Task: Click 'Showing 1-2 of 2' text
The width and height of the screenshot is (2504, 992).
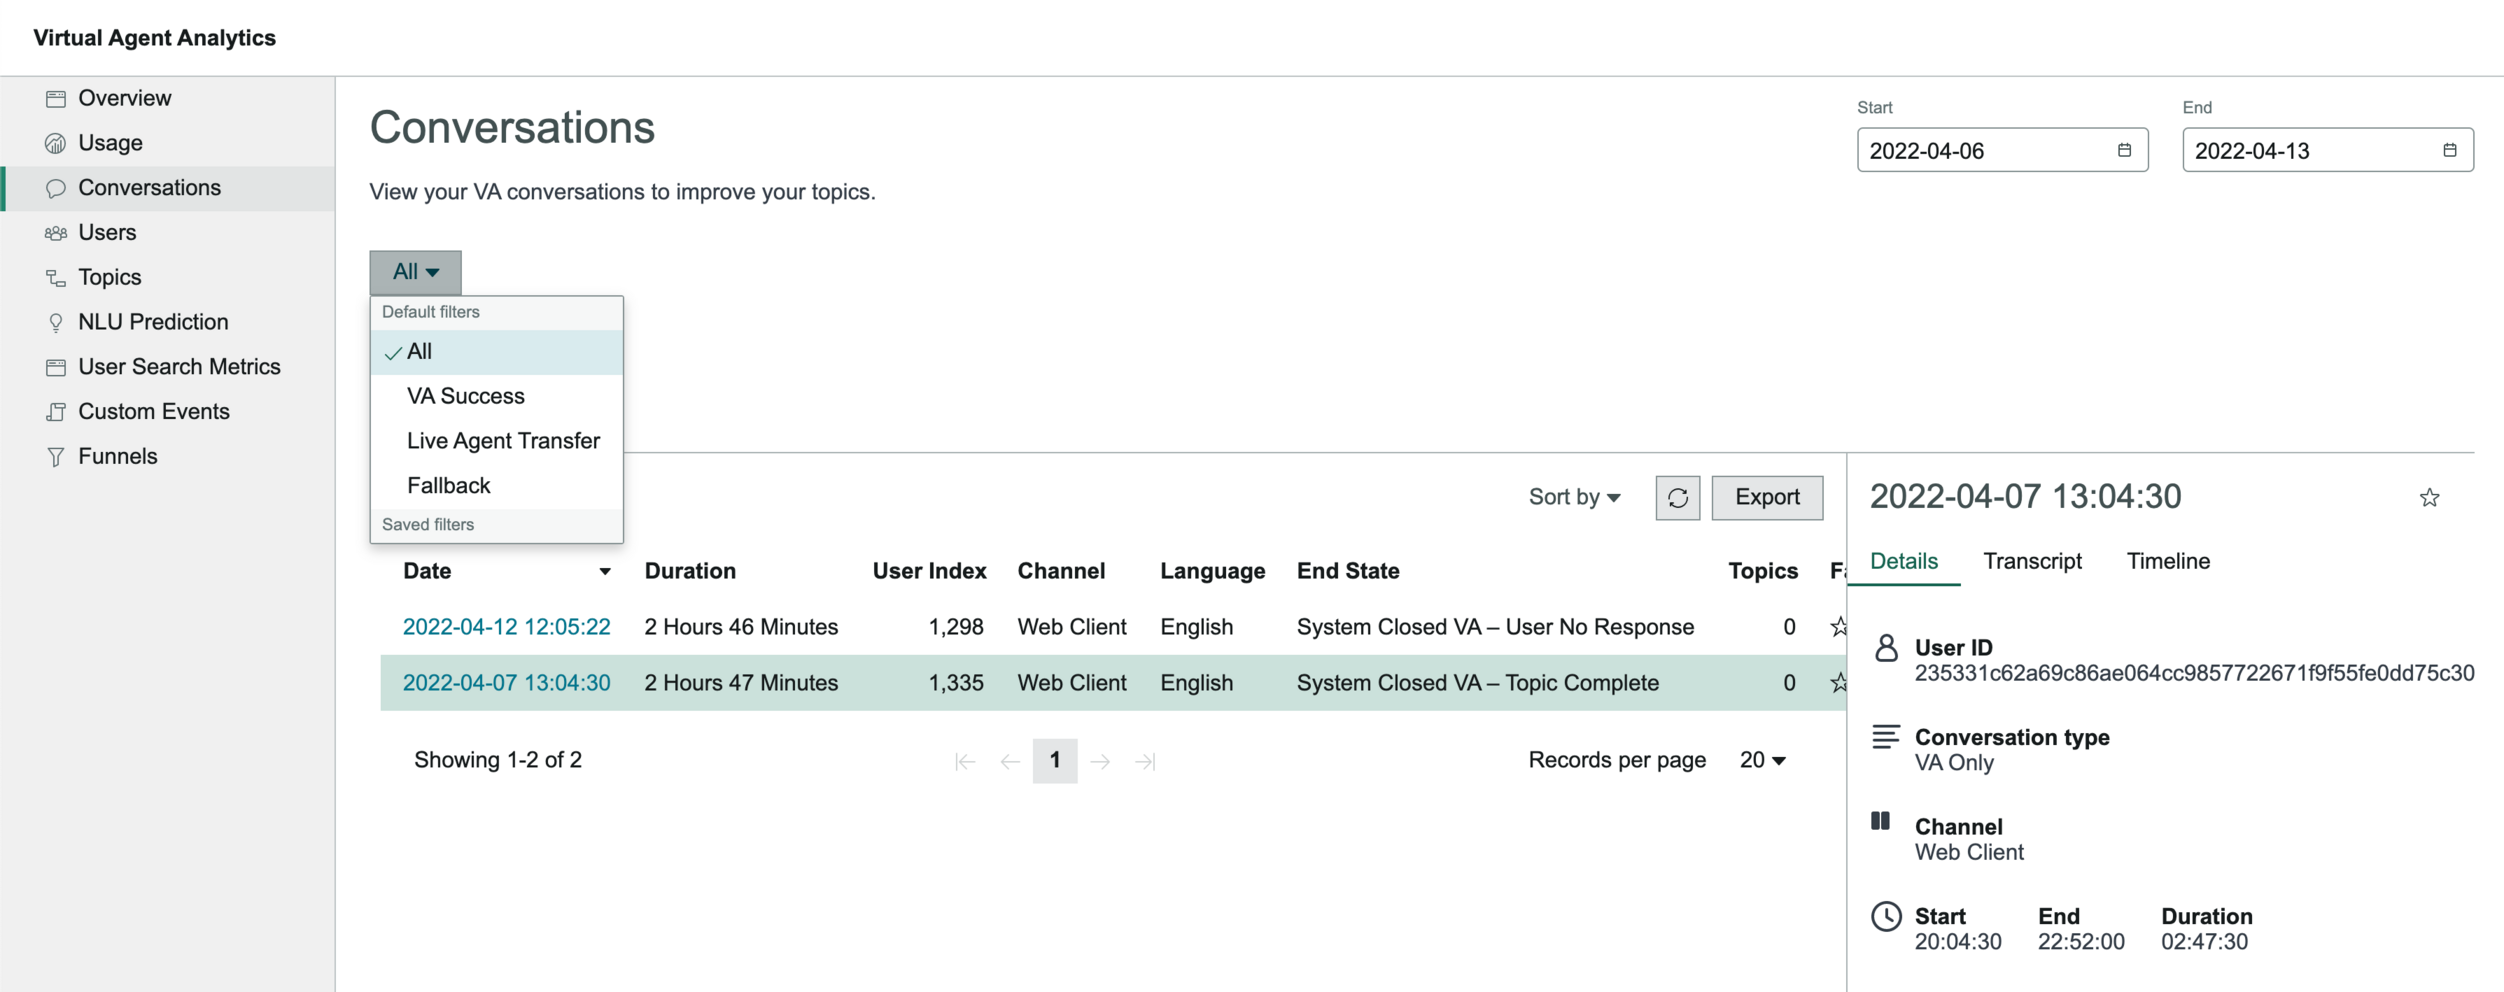Action: tap(498, 761)
